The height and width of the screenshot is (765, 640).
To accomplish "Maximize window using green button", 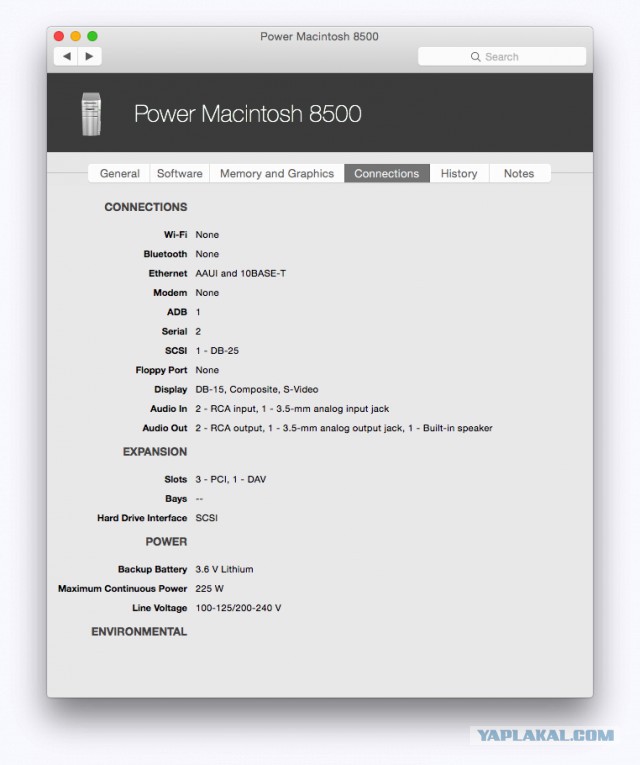I will pos(92,36).
